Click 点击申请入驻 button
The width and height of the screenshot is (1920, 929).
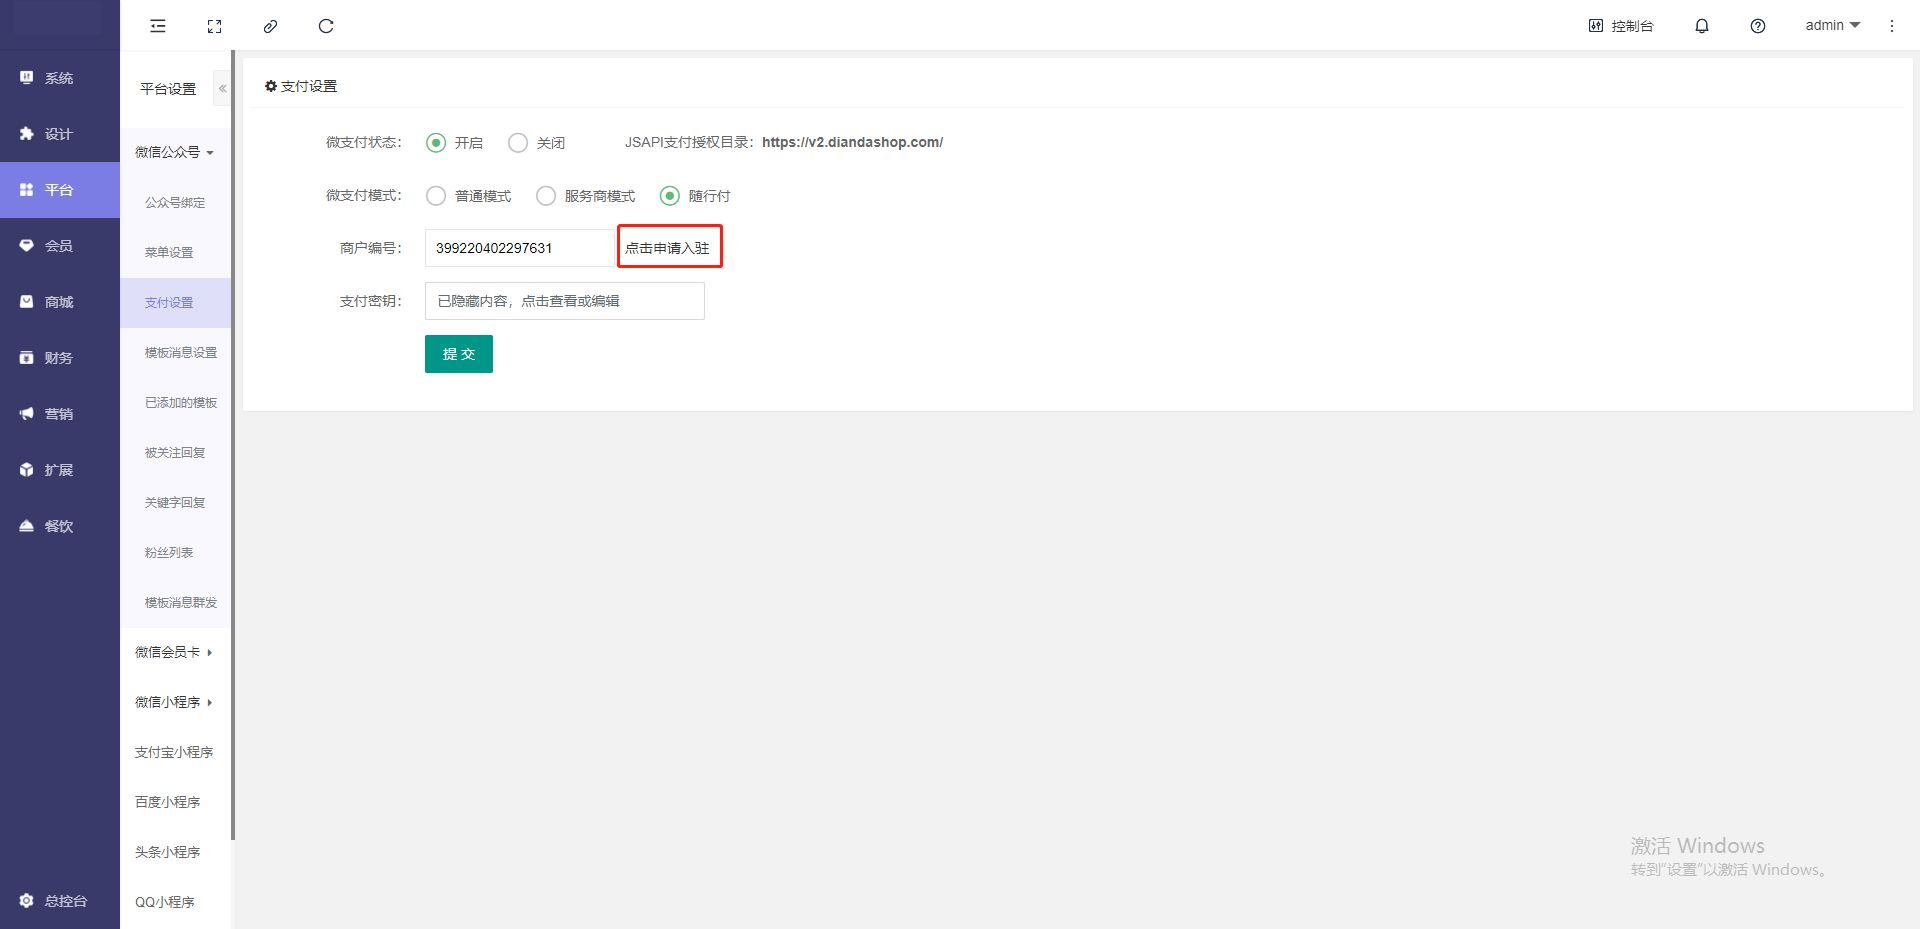click(x=668, y=248)
